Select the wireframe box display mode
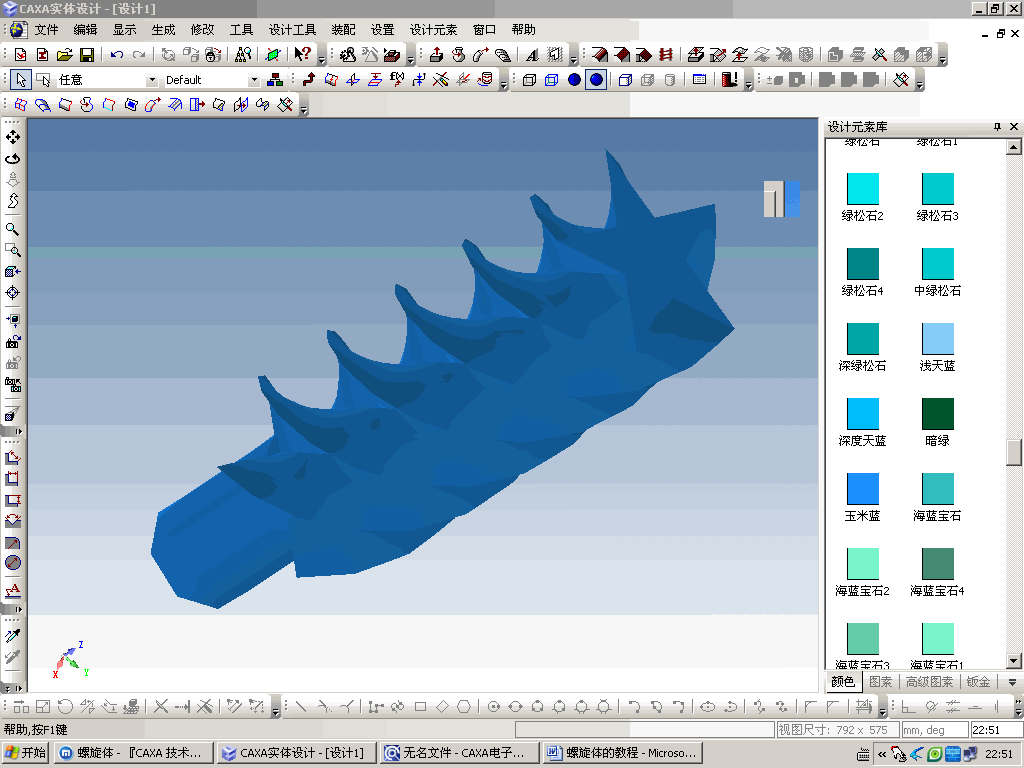 point(529,80)
